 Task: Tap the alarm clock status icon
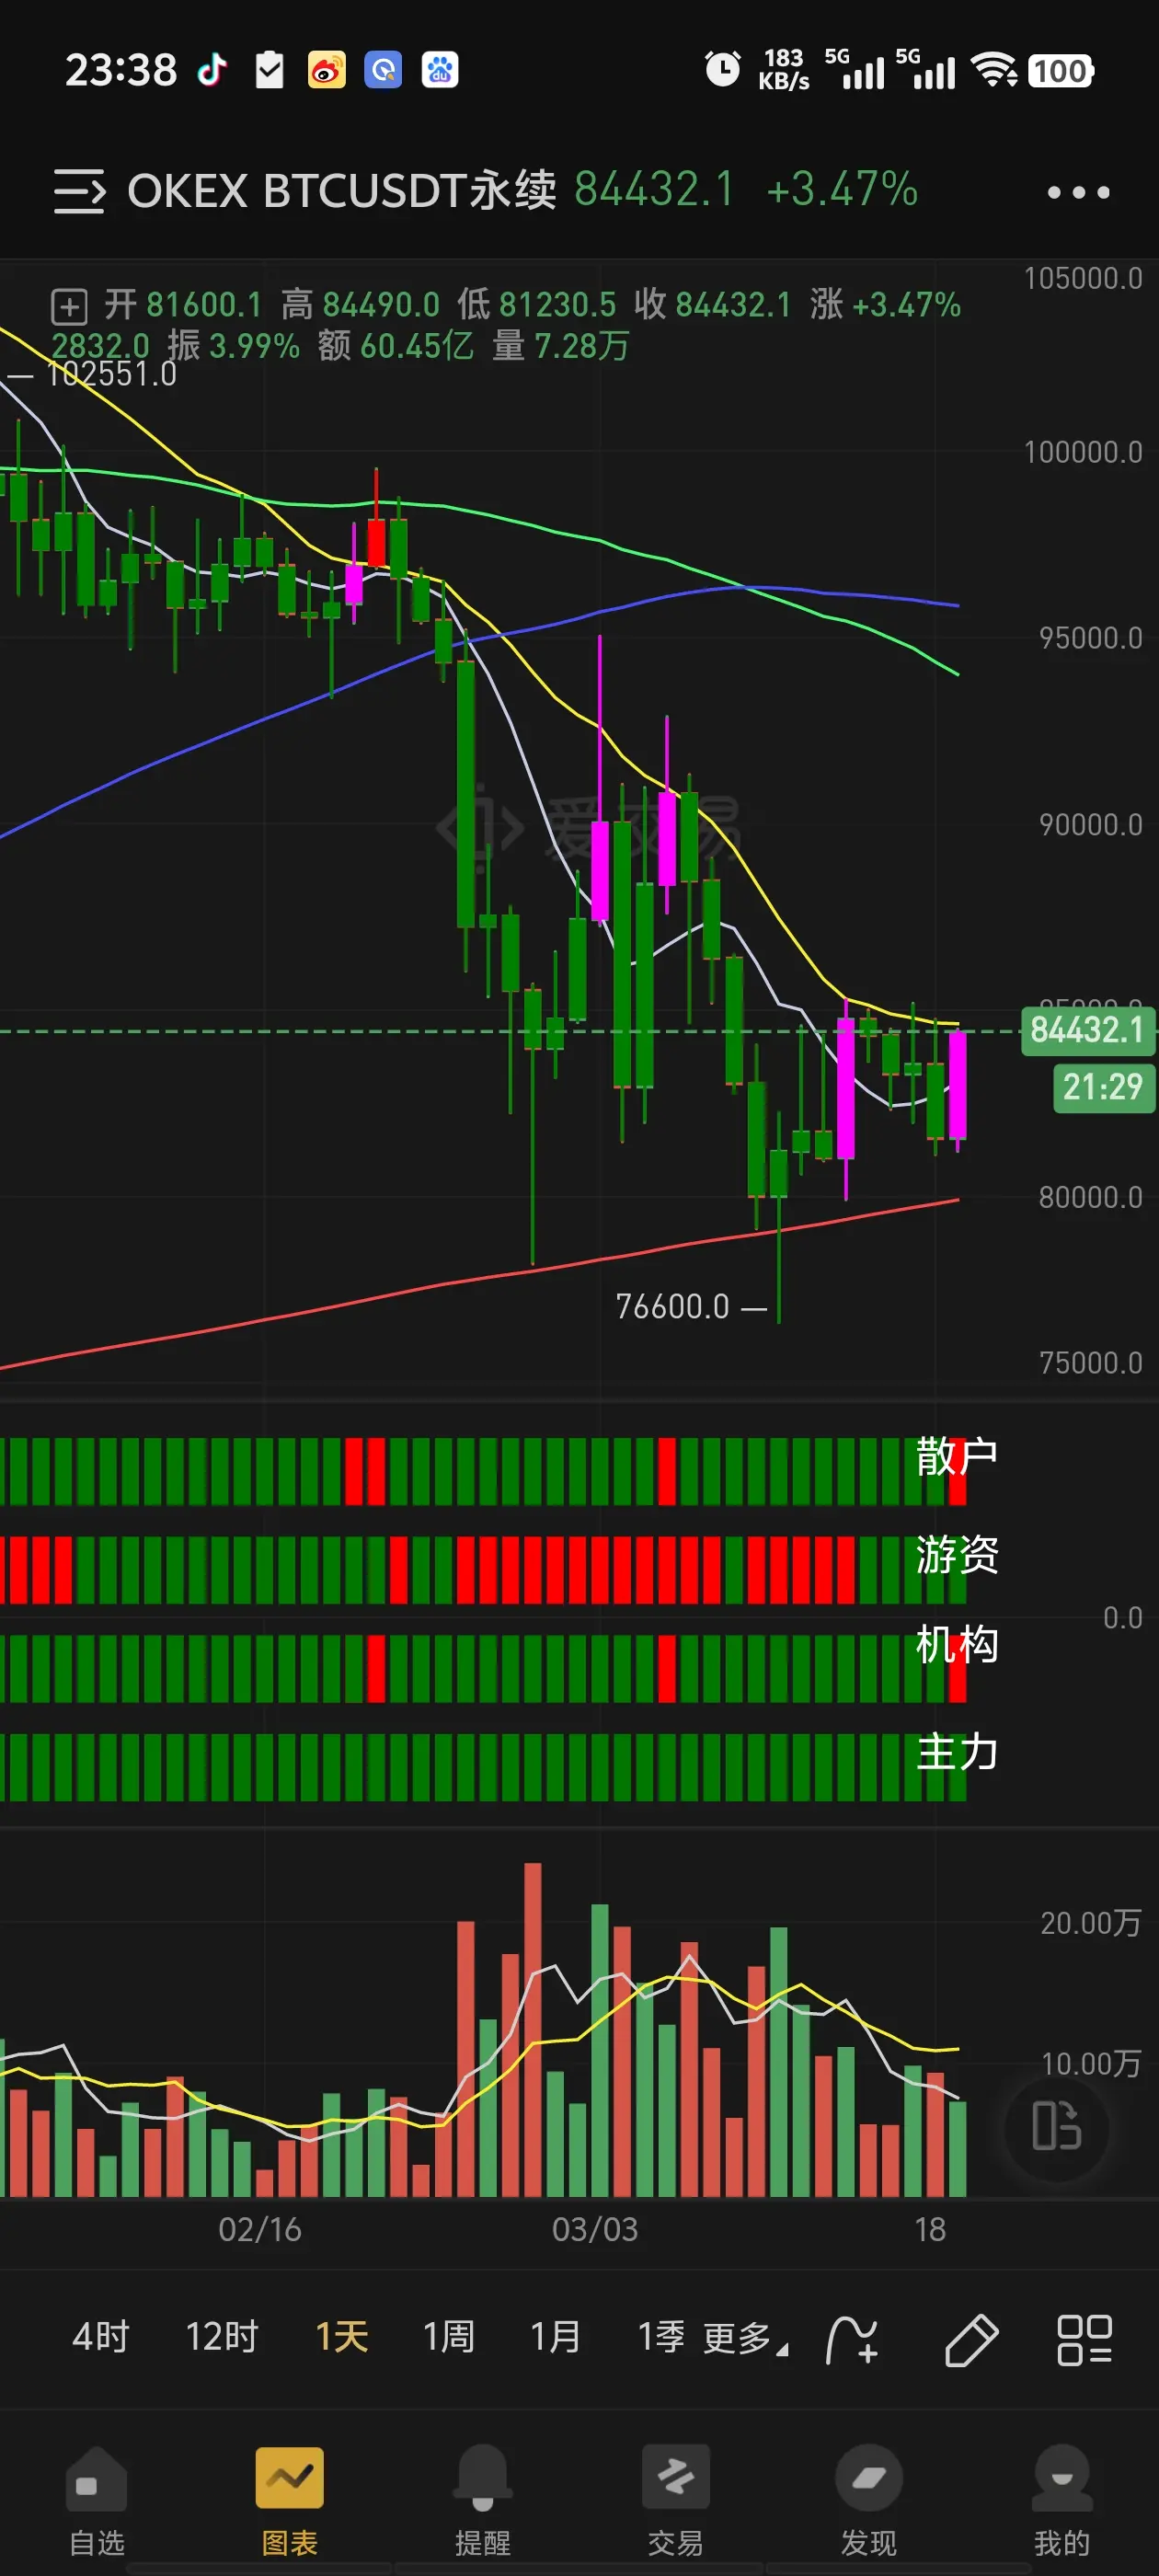click(x=723, y=69)
